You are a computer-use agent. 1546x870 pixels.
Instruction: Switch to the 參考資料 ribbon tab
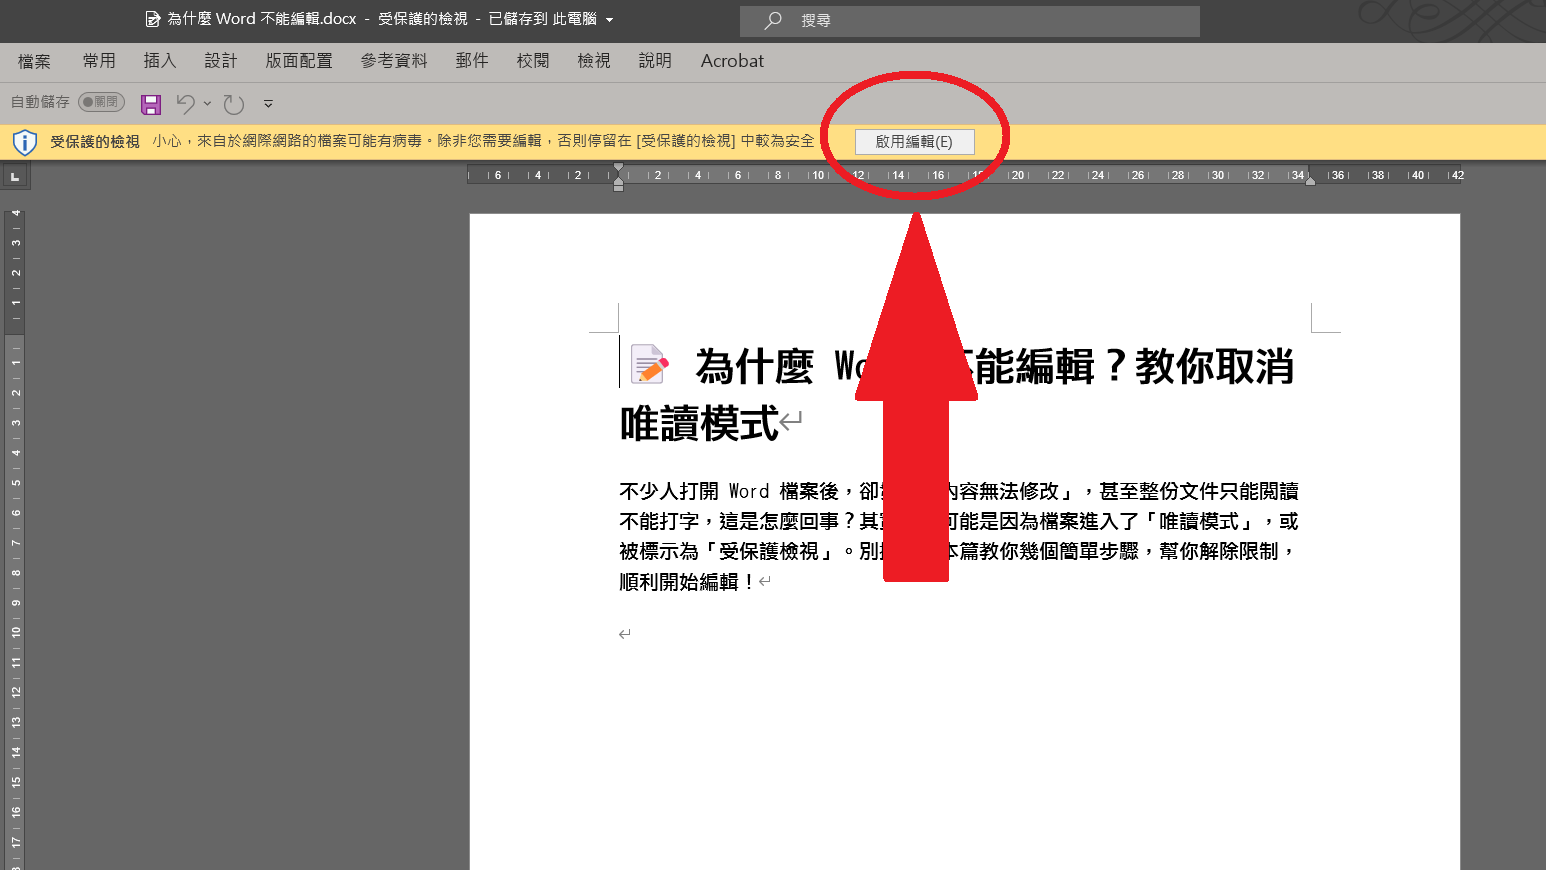click(394, 61)
